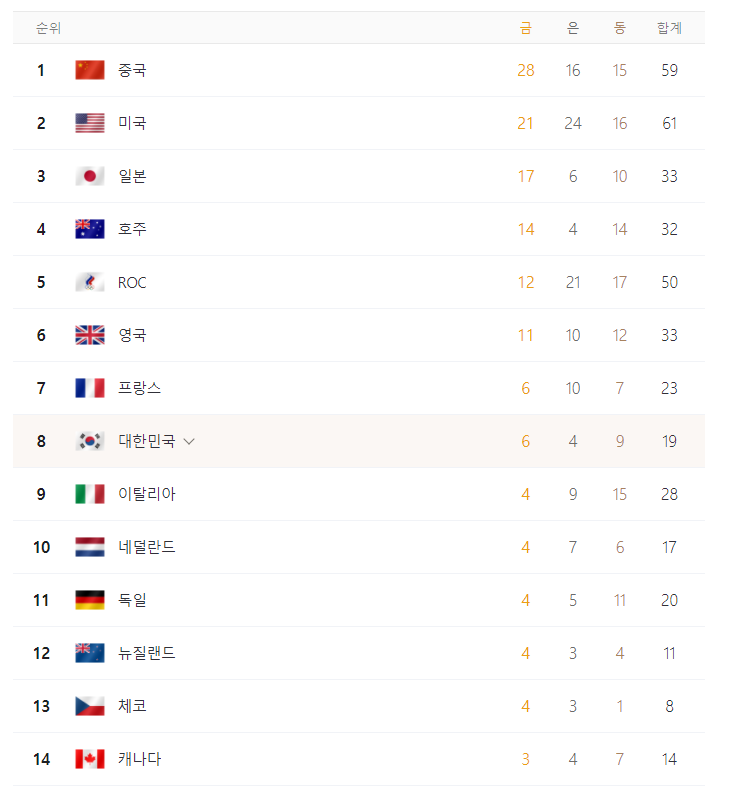734x791 pixels.
Task: Click the United Kingdom flag icon
Action: 90,335
